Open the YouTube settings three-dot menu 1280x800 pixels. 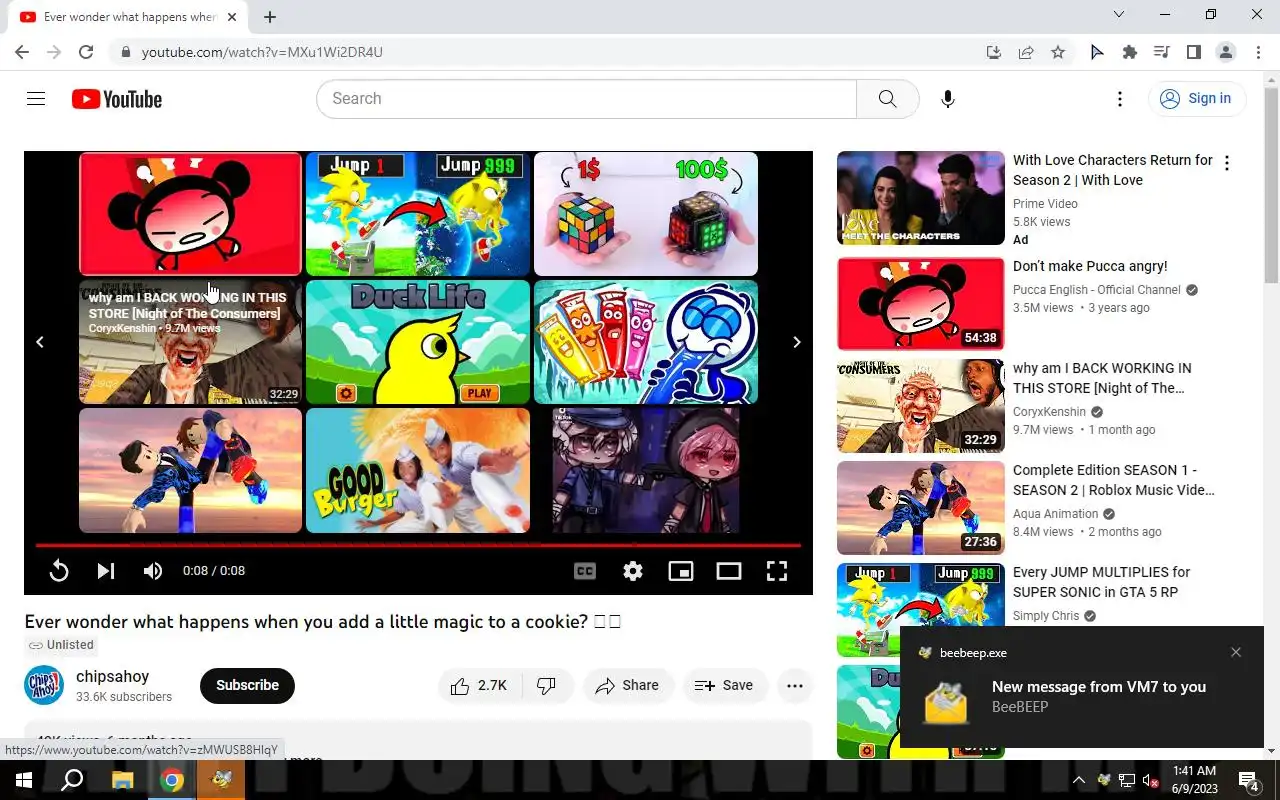click(1120, 99)
